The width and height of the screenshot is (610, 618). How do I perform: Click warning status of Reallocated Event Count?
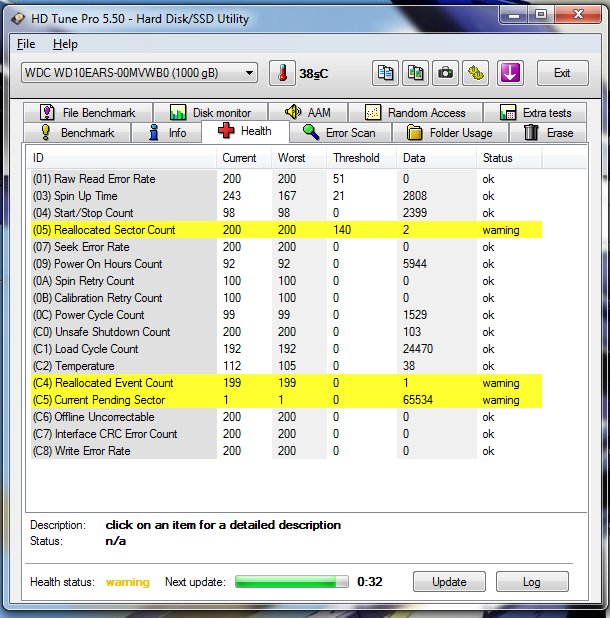pos(501,383)
